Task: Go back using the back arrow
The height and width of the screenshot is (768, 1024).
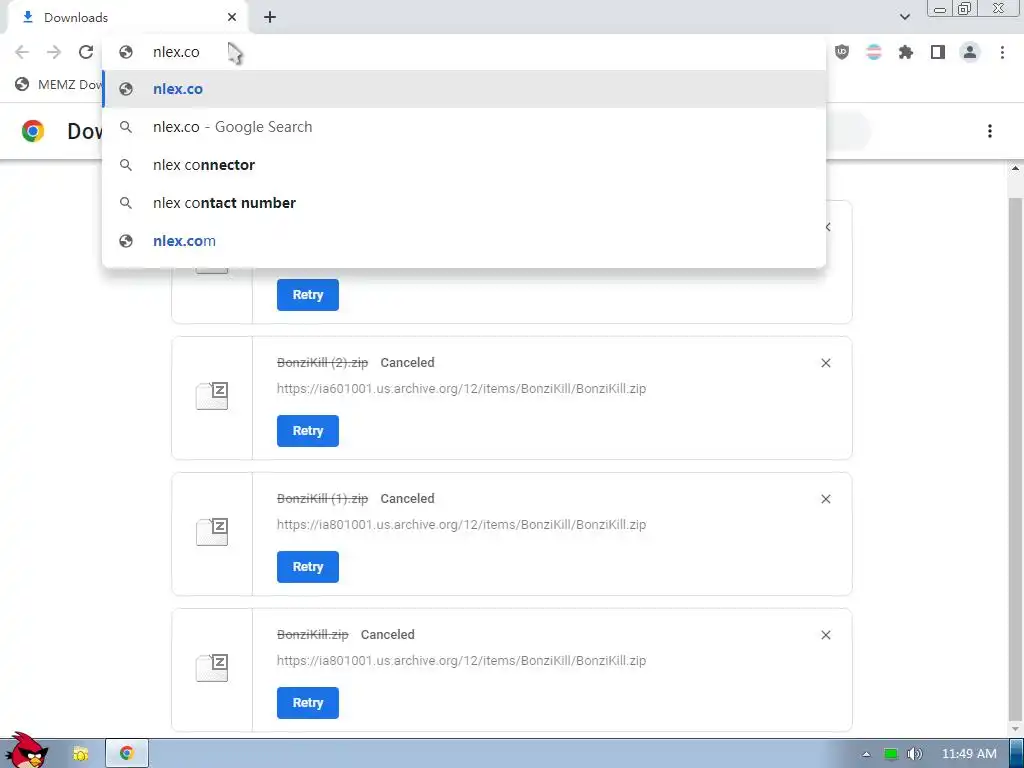Action: (x=22, y=52)
